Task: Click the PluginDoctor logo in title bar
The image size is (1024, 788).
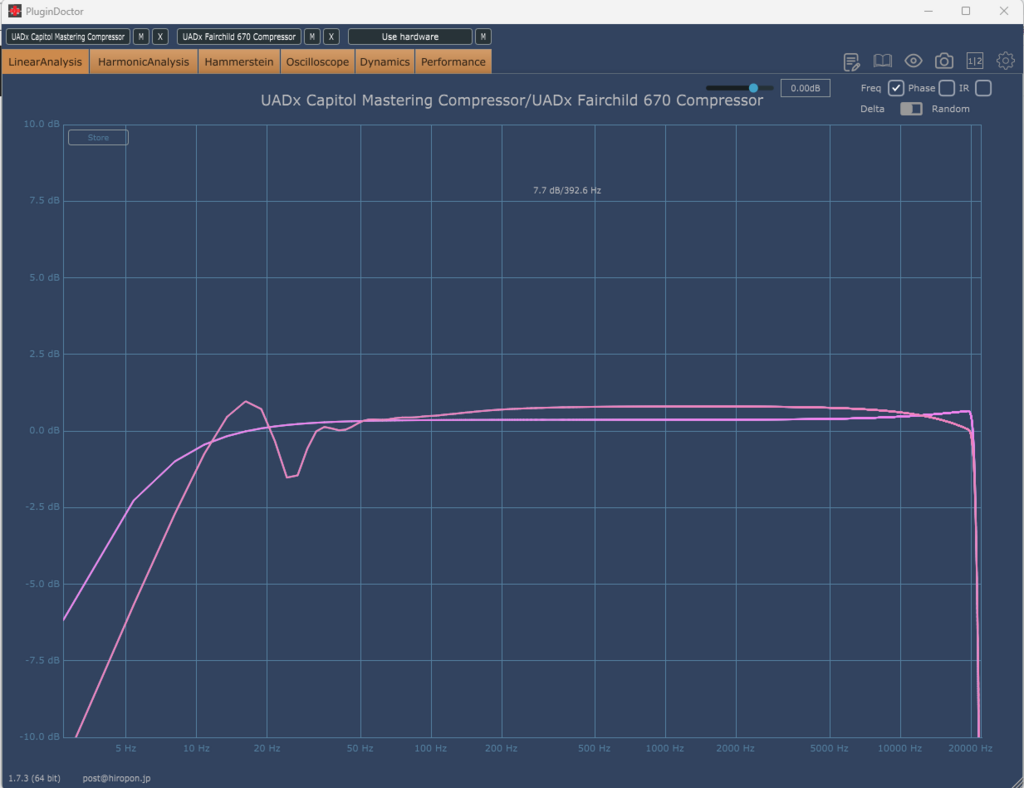Action: click(14, 11)
